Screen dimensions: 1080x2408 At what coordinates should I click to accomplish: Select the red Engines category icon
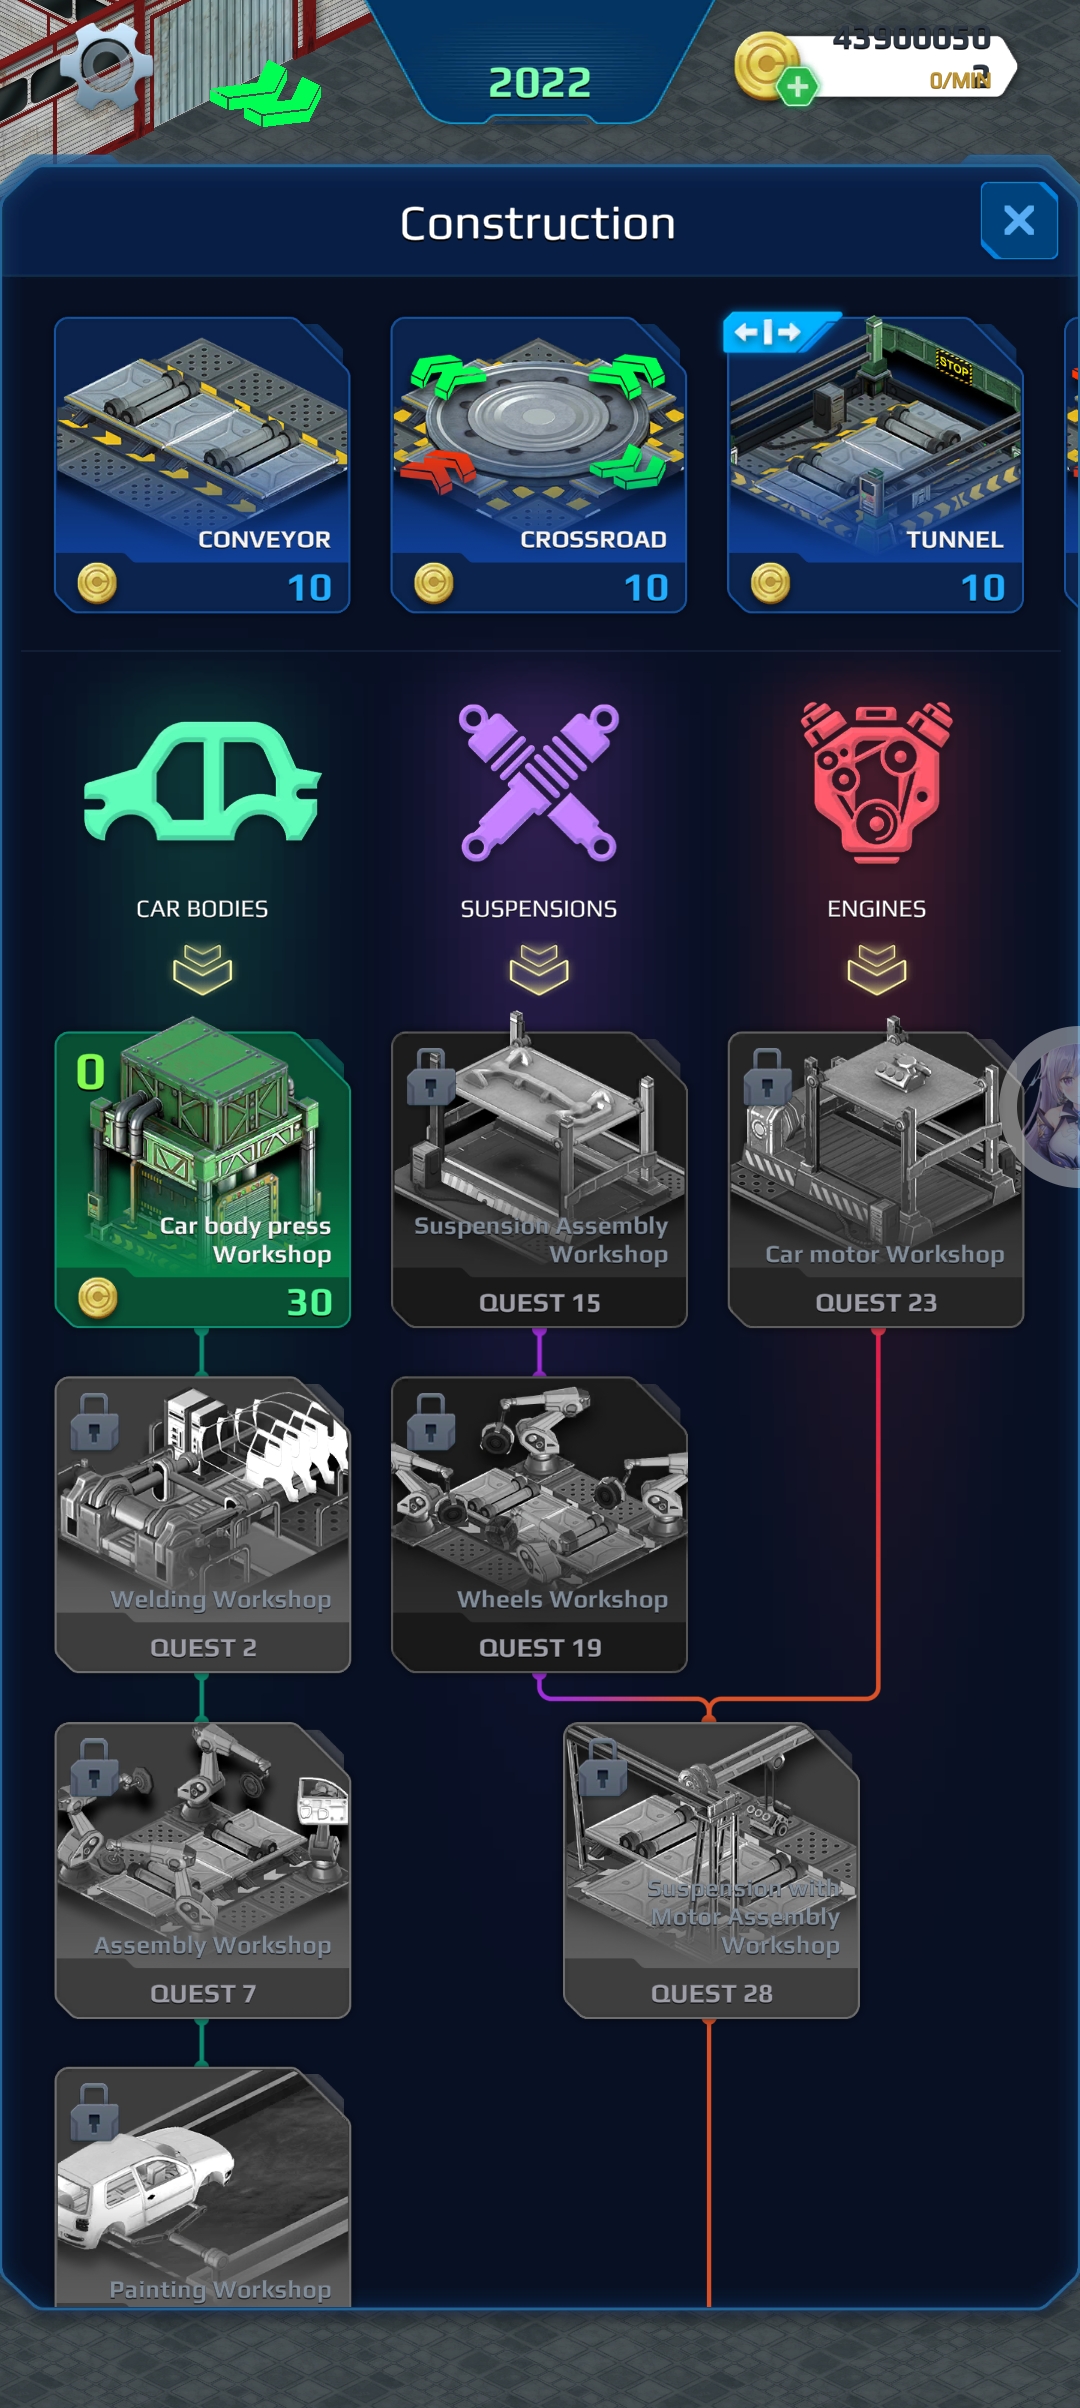876,782
